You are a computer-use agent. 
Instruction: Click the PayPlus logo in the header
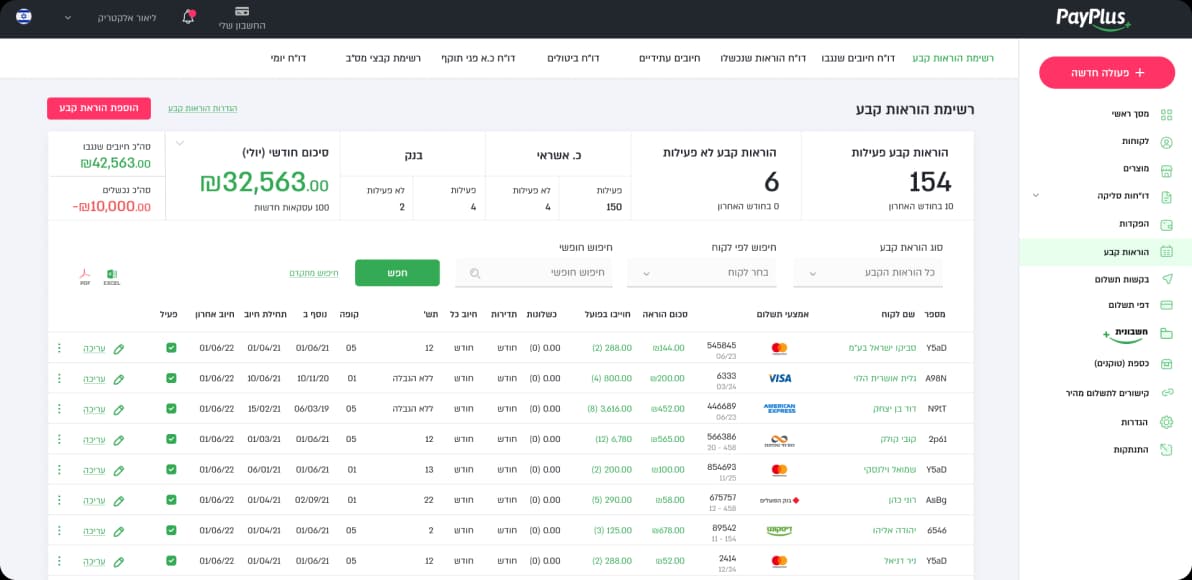coord(1093,19)
